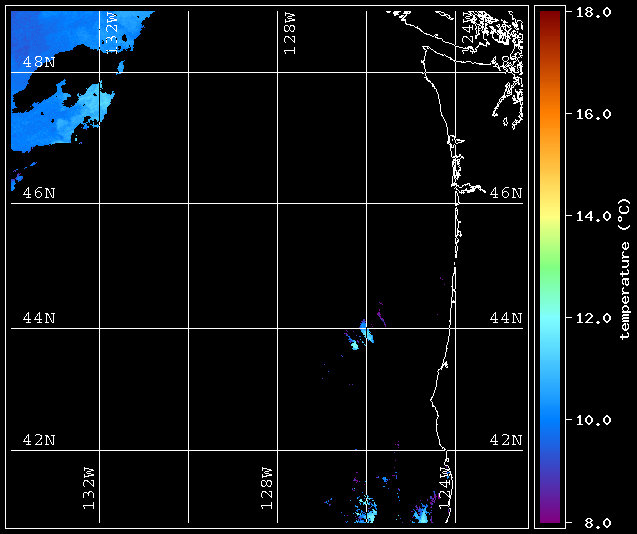Click the right-side 46N latitude label

pos(506,193)
